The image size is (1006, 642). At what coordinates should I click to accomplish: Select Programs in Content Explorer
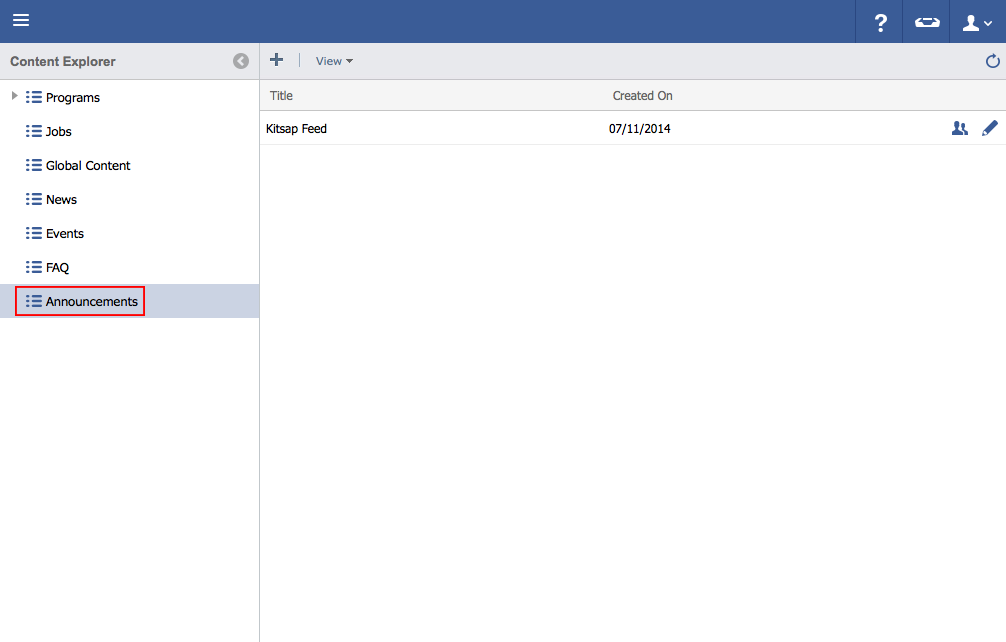[72, 98]
